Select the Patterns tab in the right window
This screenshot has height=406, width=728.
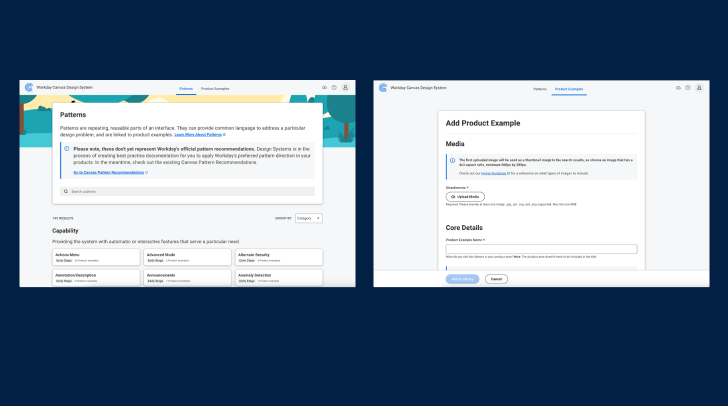point(539,89)
